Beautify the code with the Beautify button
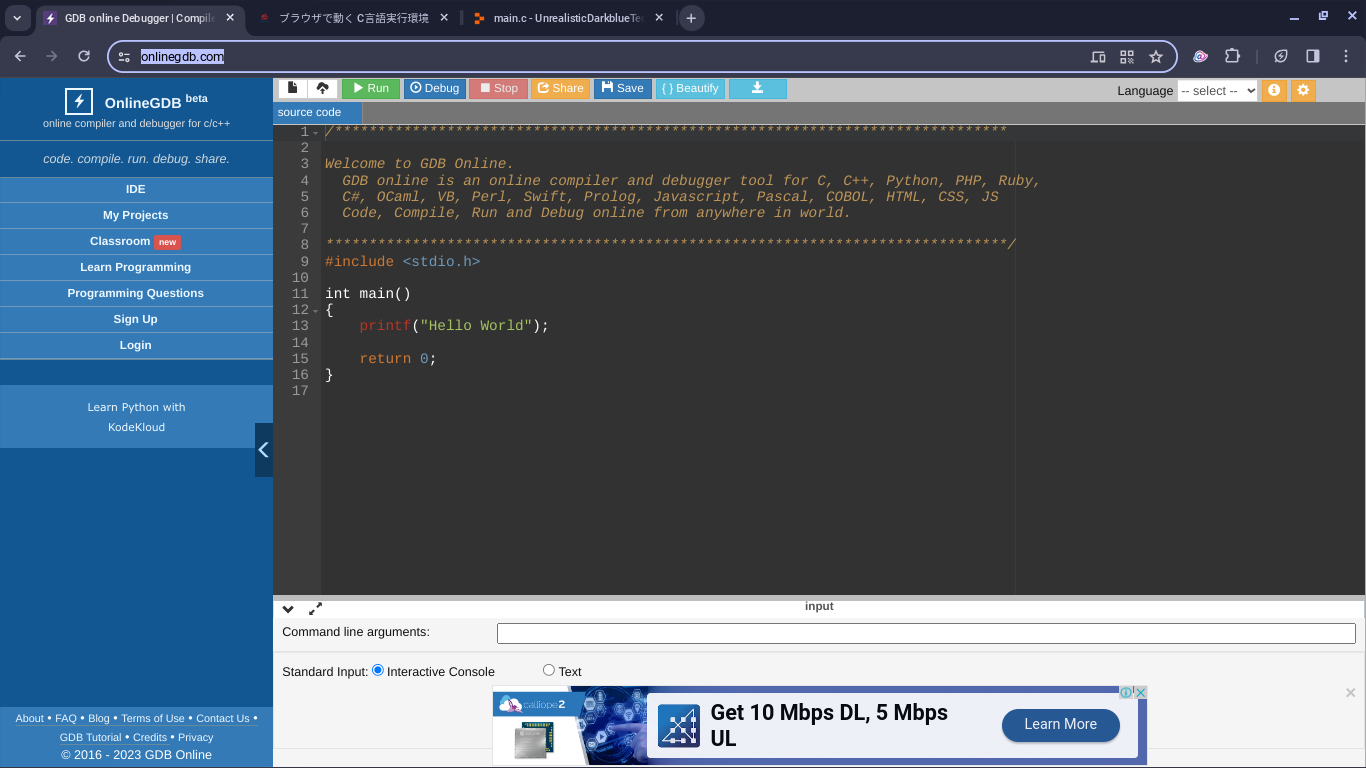Screen dimensions: 1366x768 click(x=690, y=89)
